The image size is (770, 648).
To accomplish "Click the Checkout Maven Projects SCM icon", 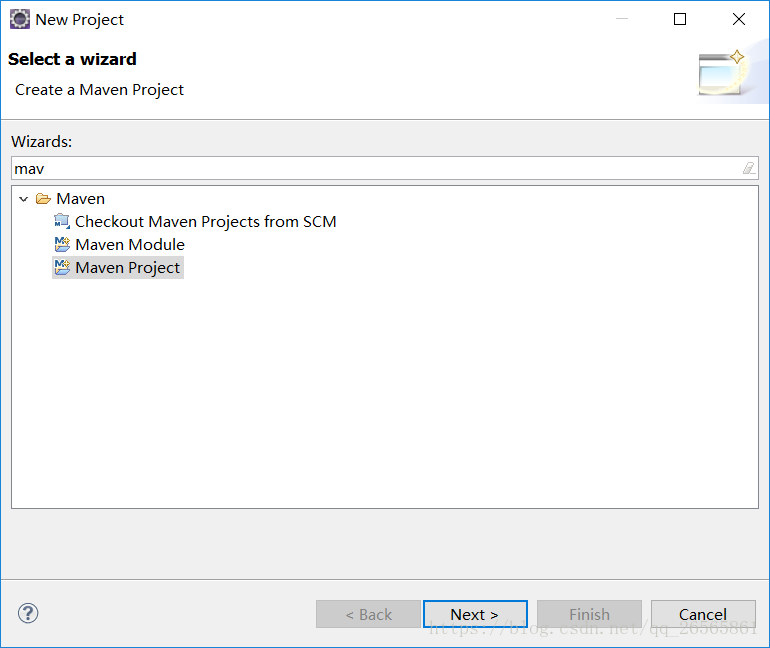I will click(x=62, y=221).
